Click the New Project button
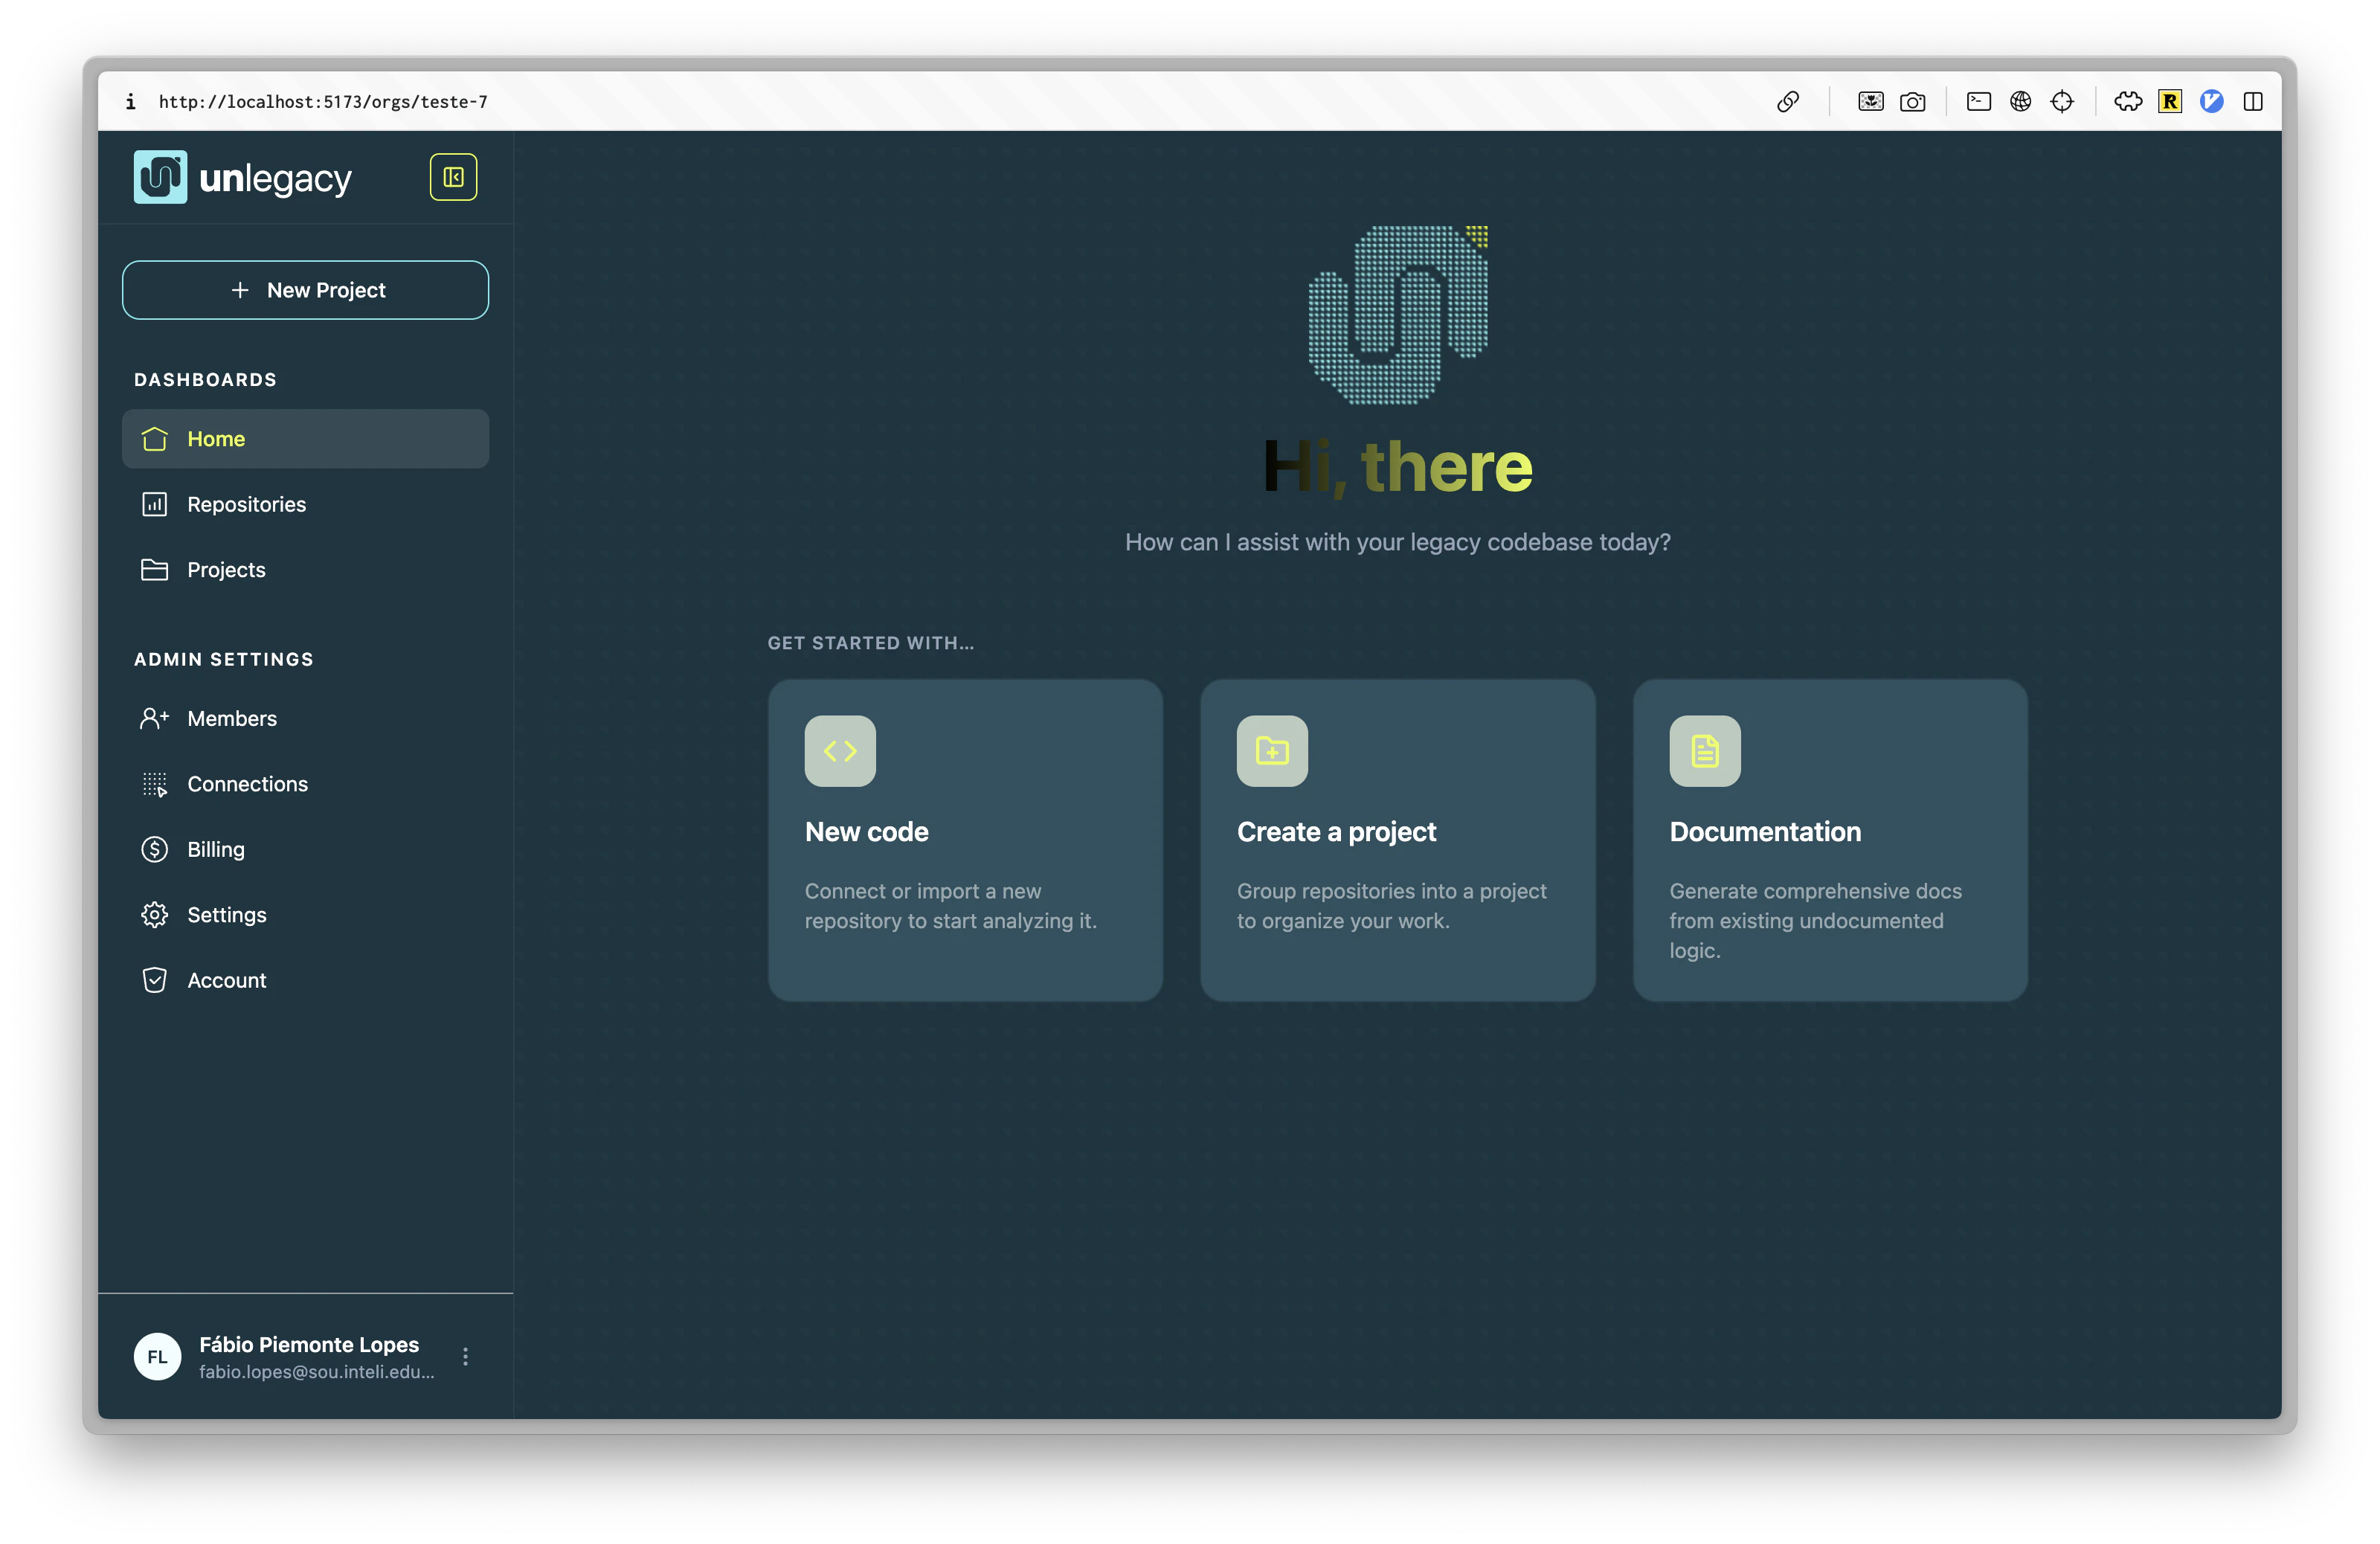2380x1544 pixels. (305, 290)
